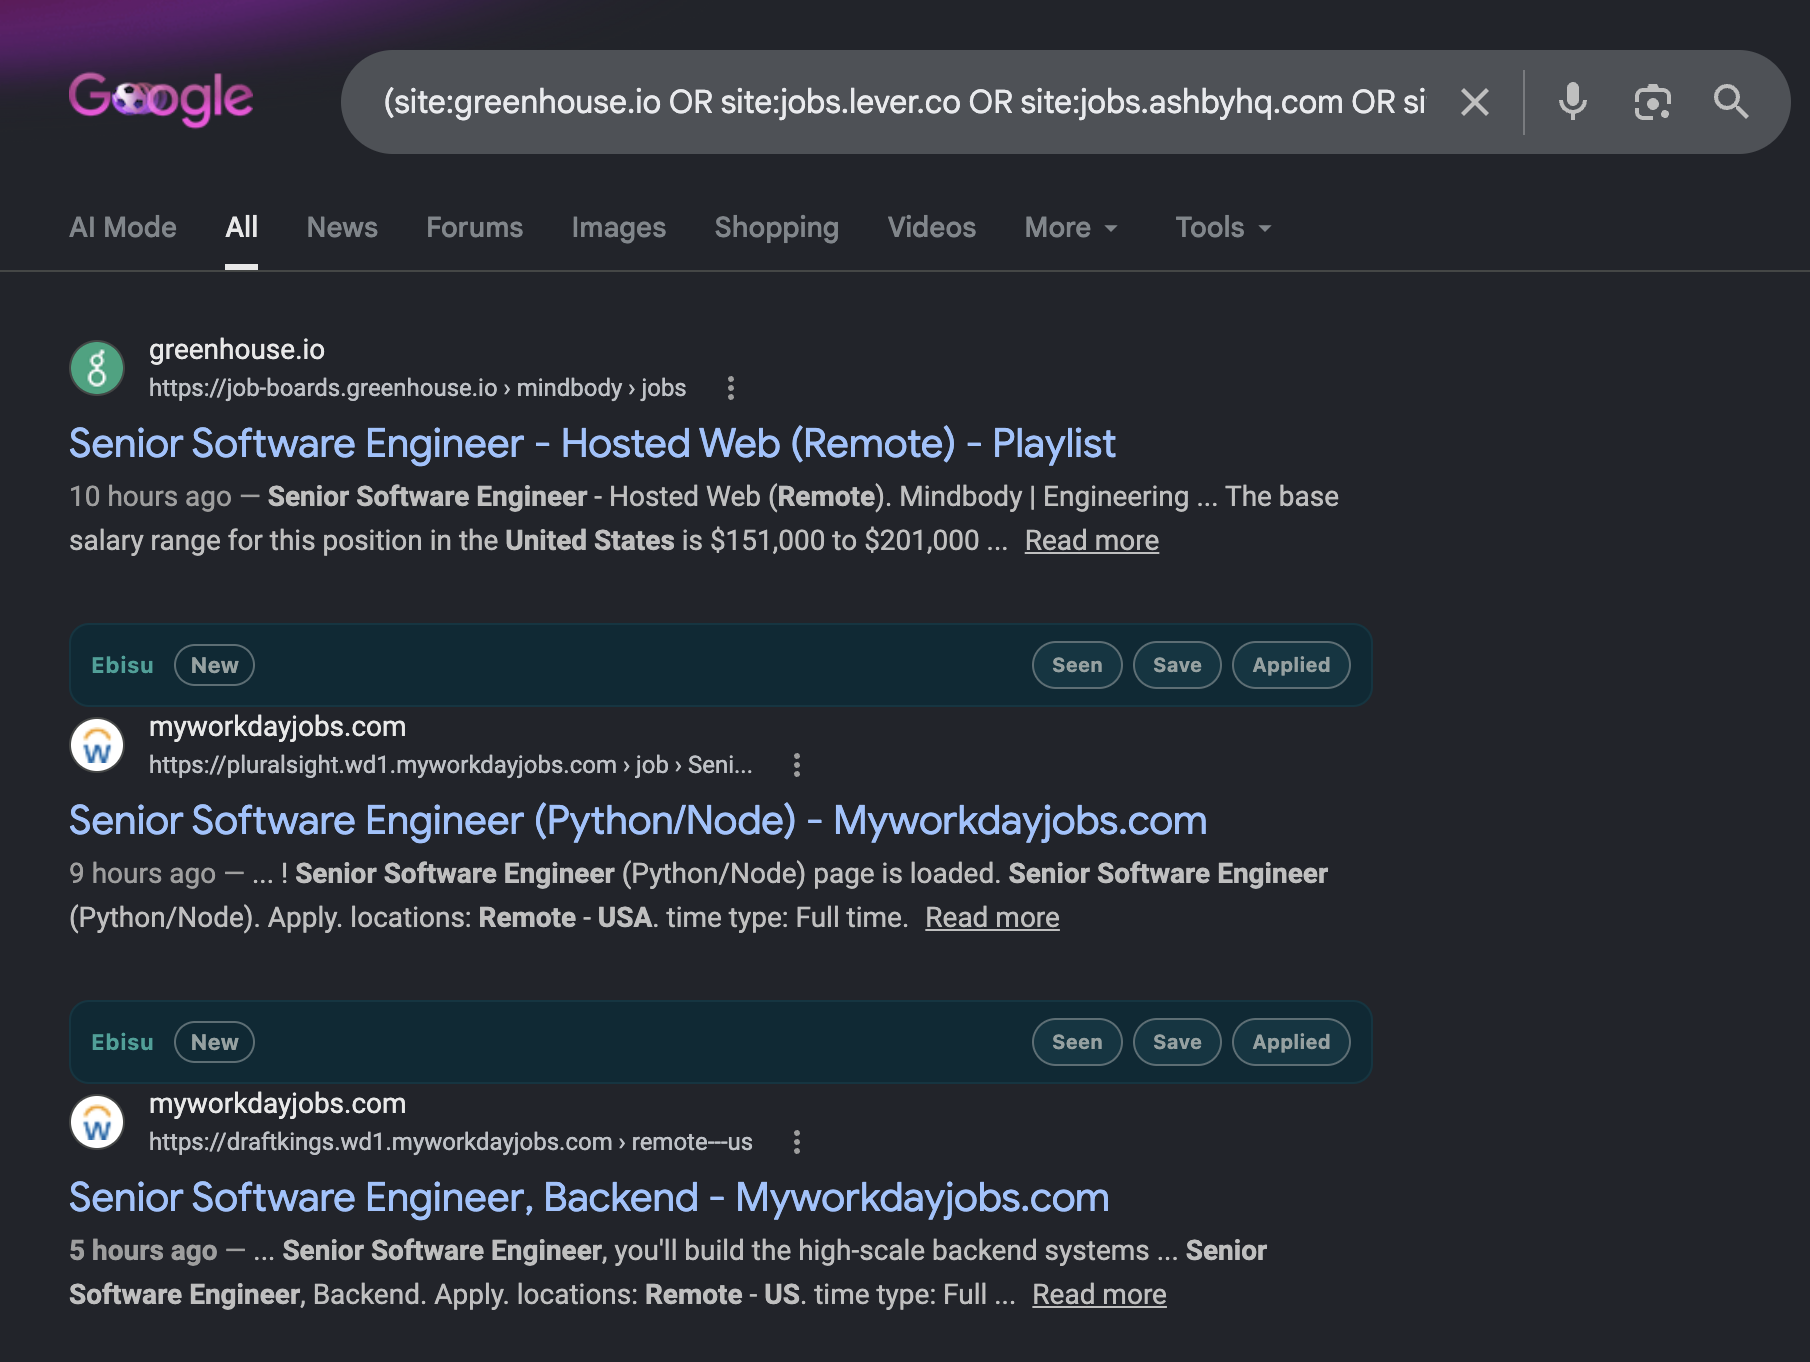The width and height of the screenshot is (1810, 1362).
Task: Open Senior Software Engineer, Backend result
Action: click(589, 1197)
